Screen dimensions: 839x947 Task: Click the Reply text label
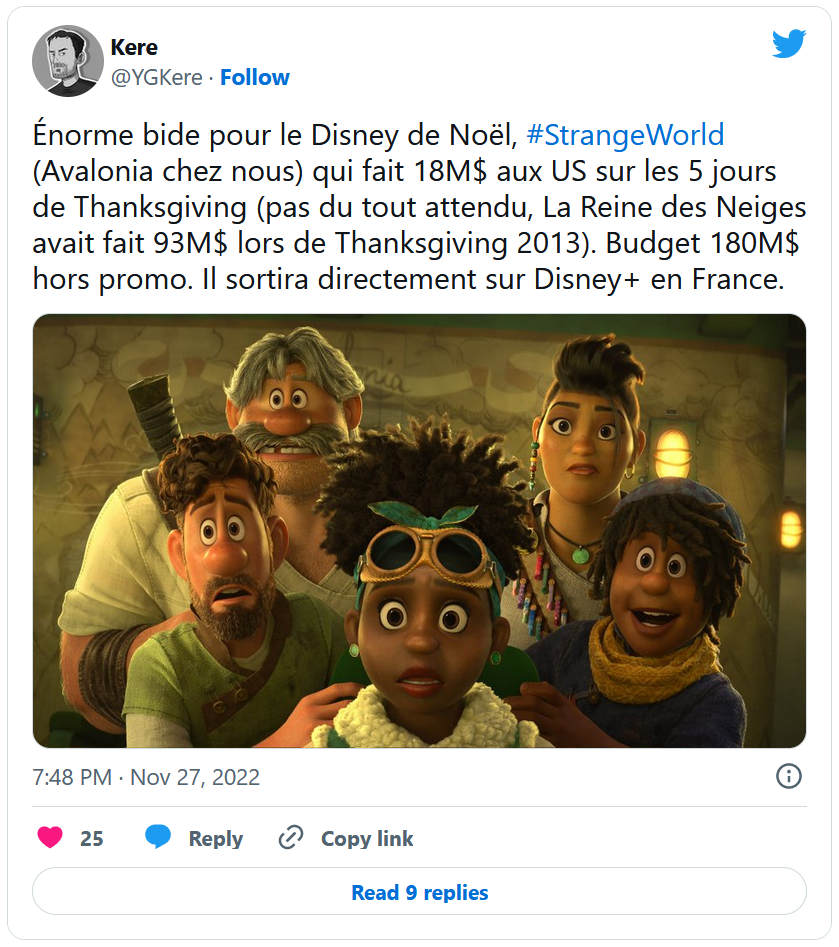tap(216, 838)
